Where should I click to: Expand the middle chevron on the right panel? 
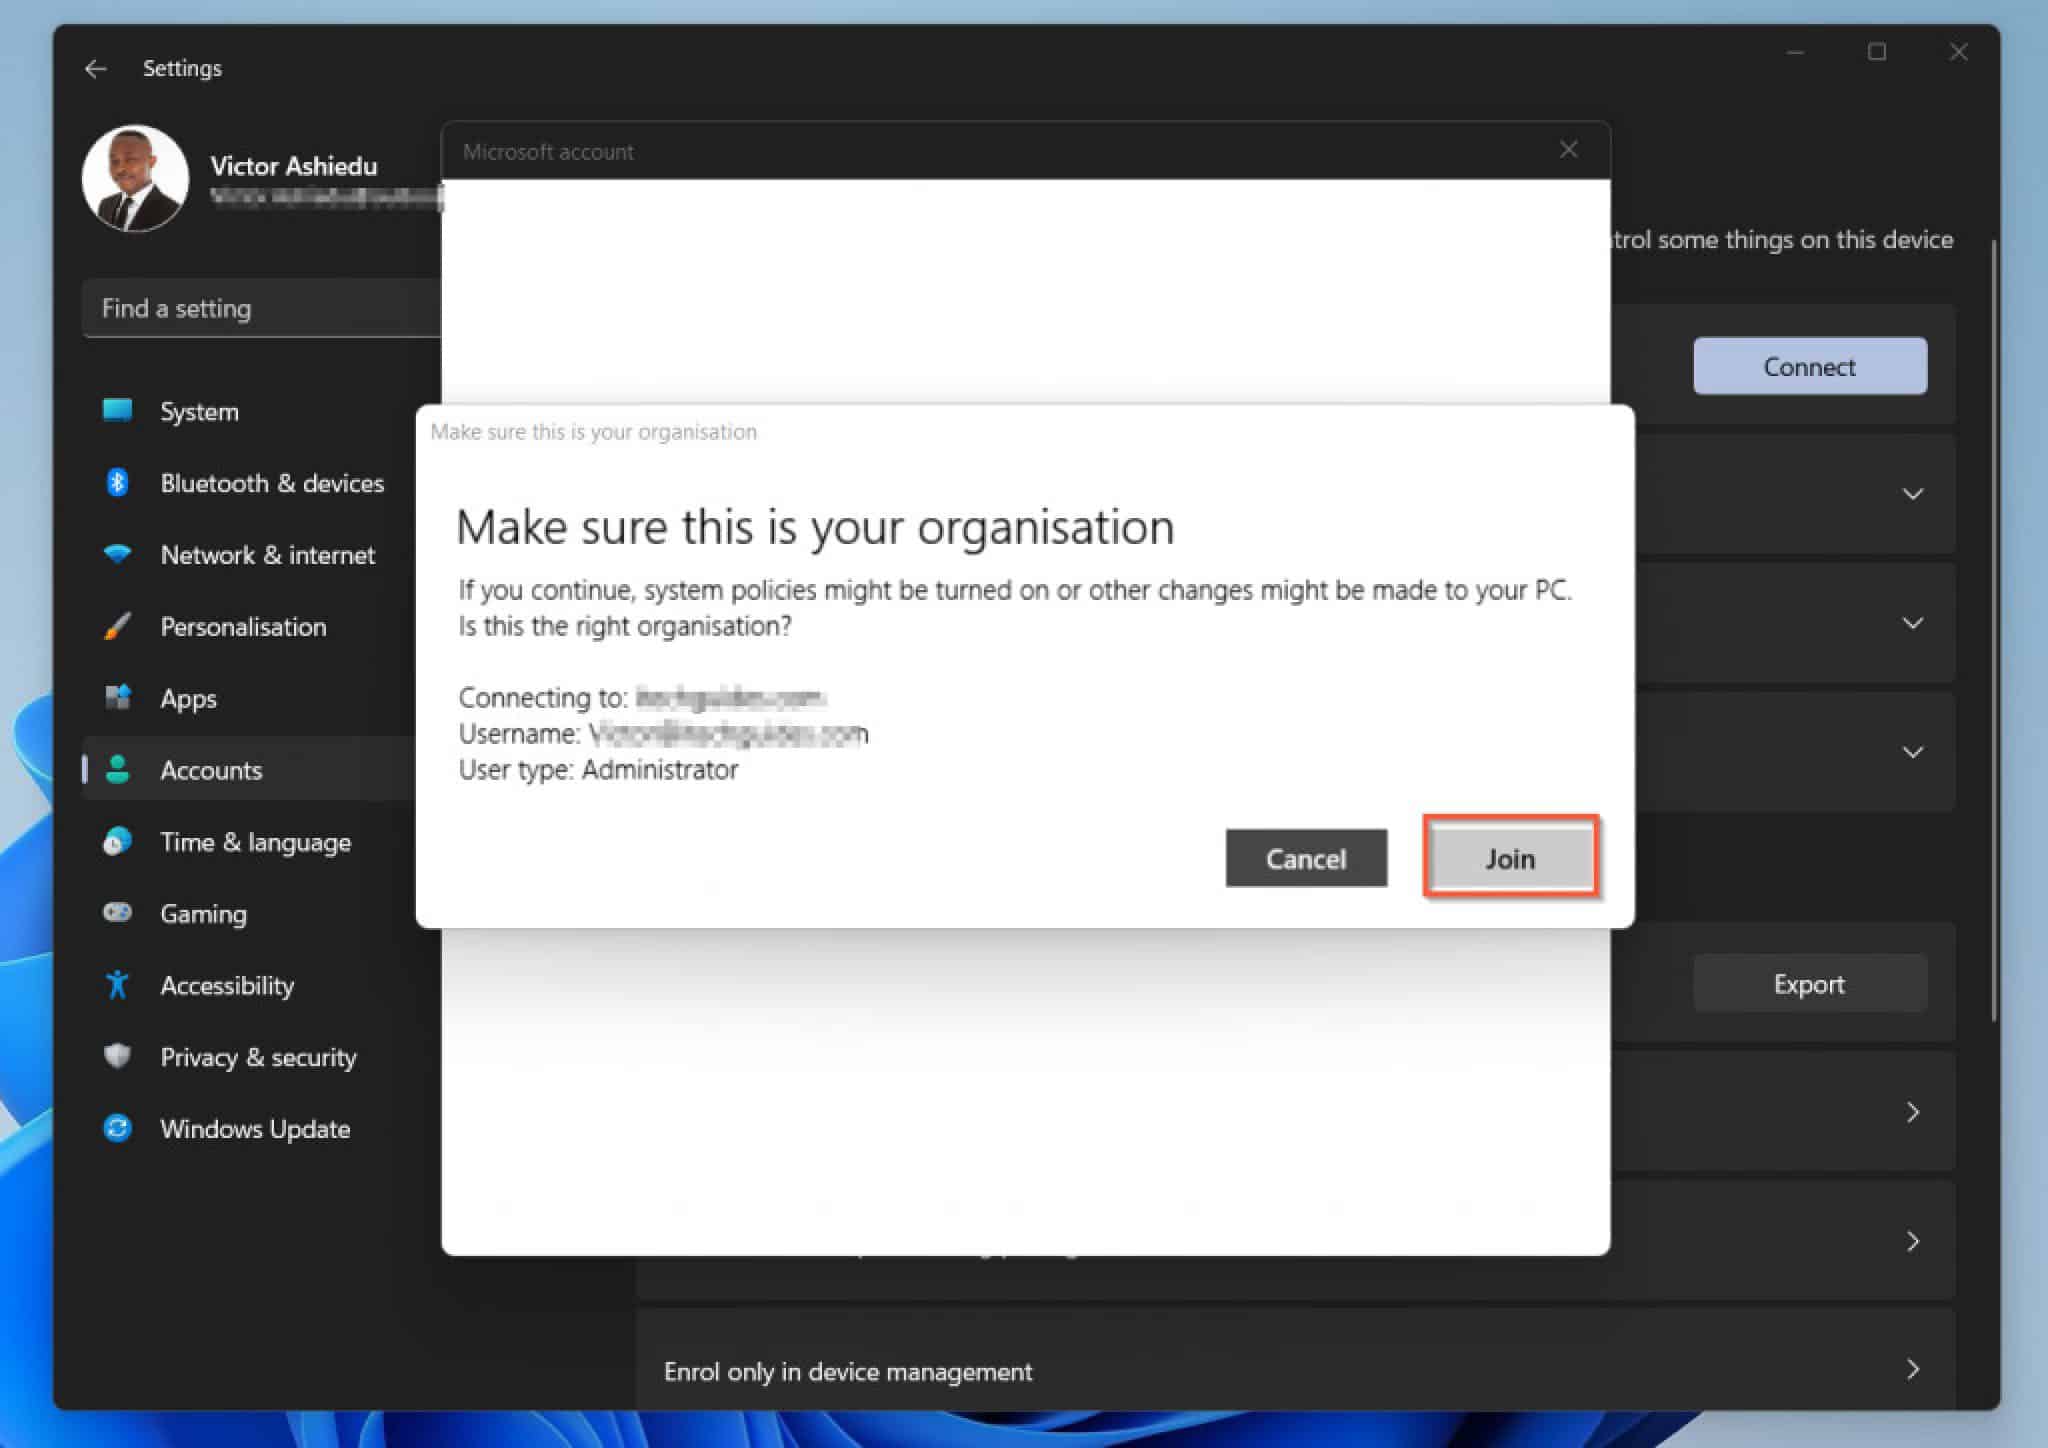coord(1913,622)
